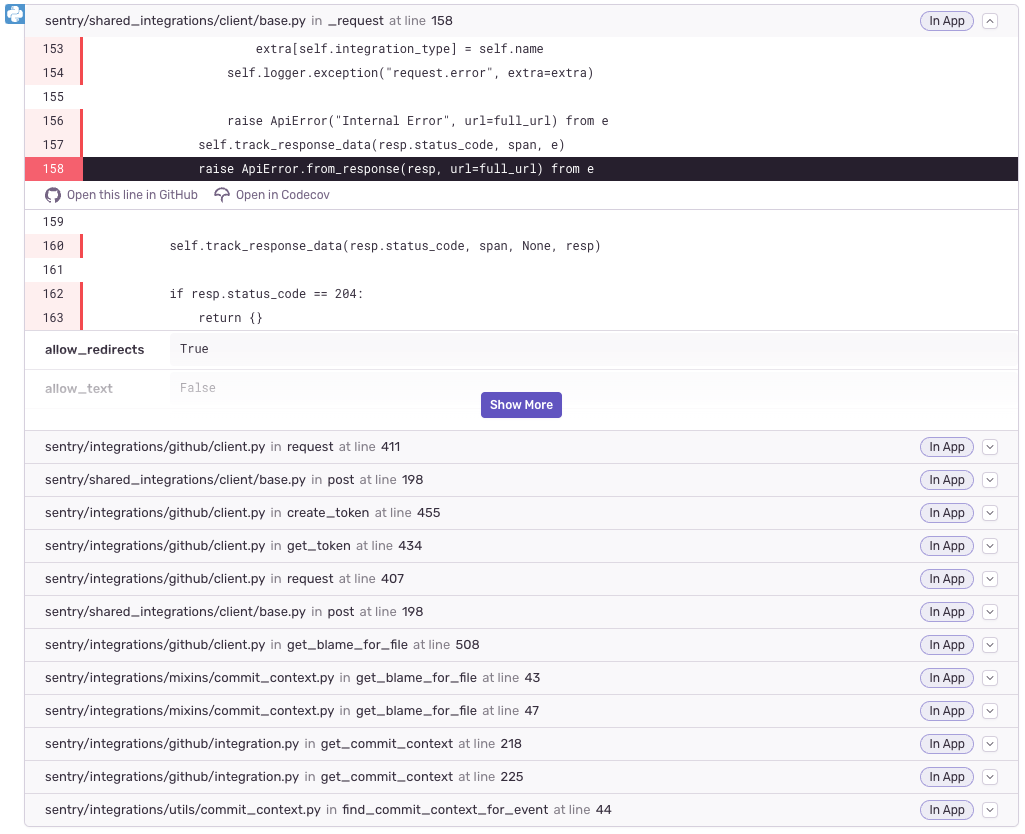Click In App tag on create_token frame
The image size is (1025, 834).
tap(947, 513)
